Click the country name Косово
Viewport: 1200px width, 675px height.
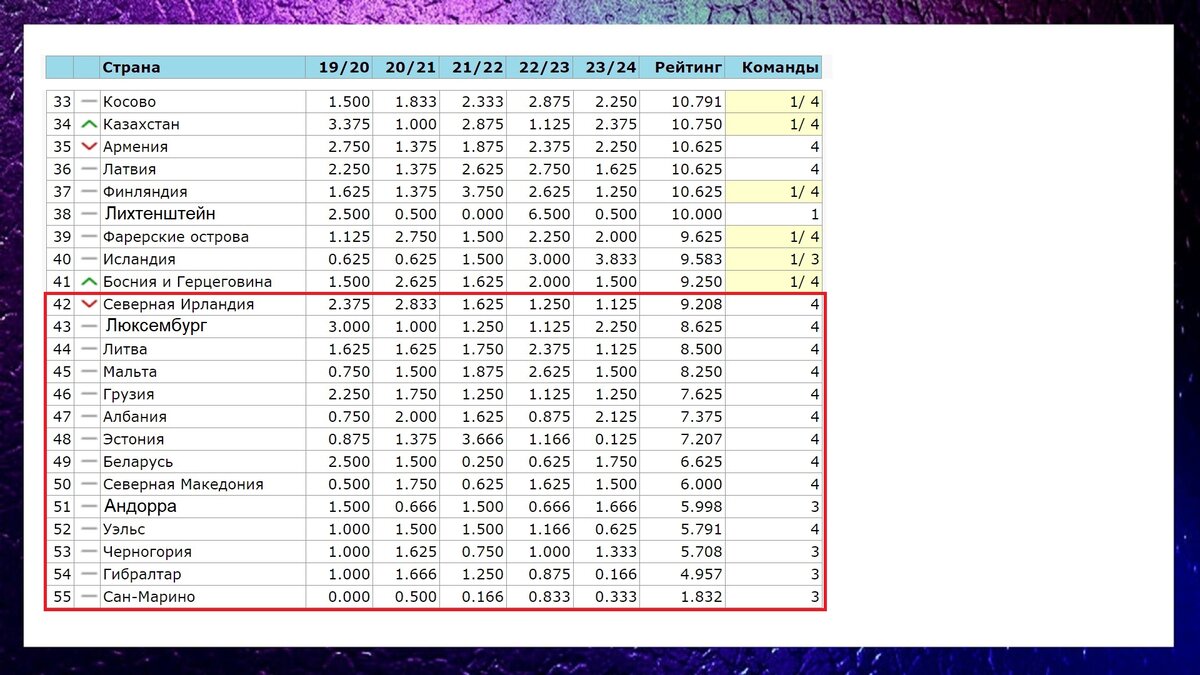click(130, 102)
